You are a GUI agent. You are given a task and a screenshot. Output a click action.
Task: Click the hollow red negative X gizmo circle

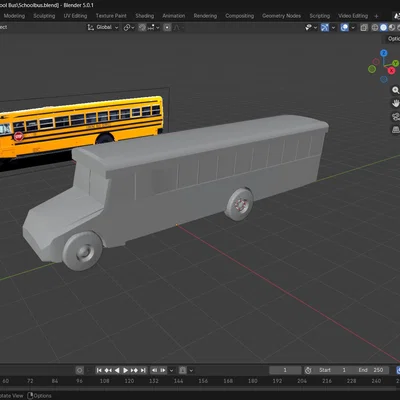[x=376, y=62]
